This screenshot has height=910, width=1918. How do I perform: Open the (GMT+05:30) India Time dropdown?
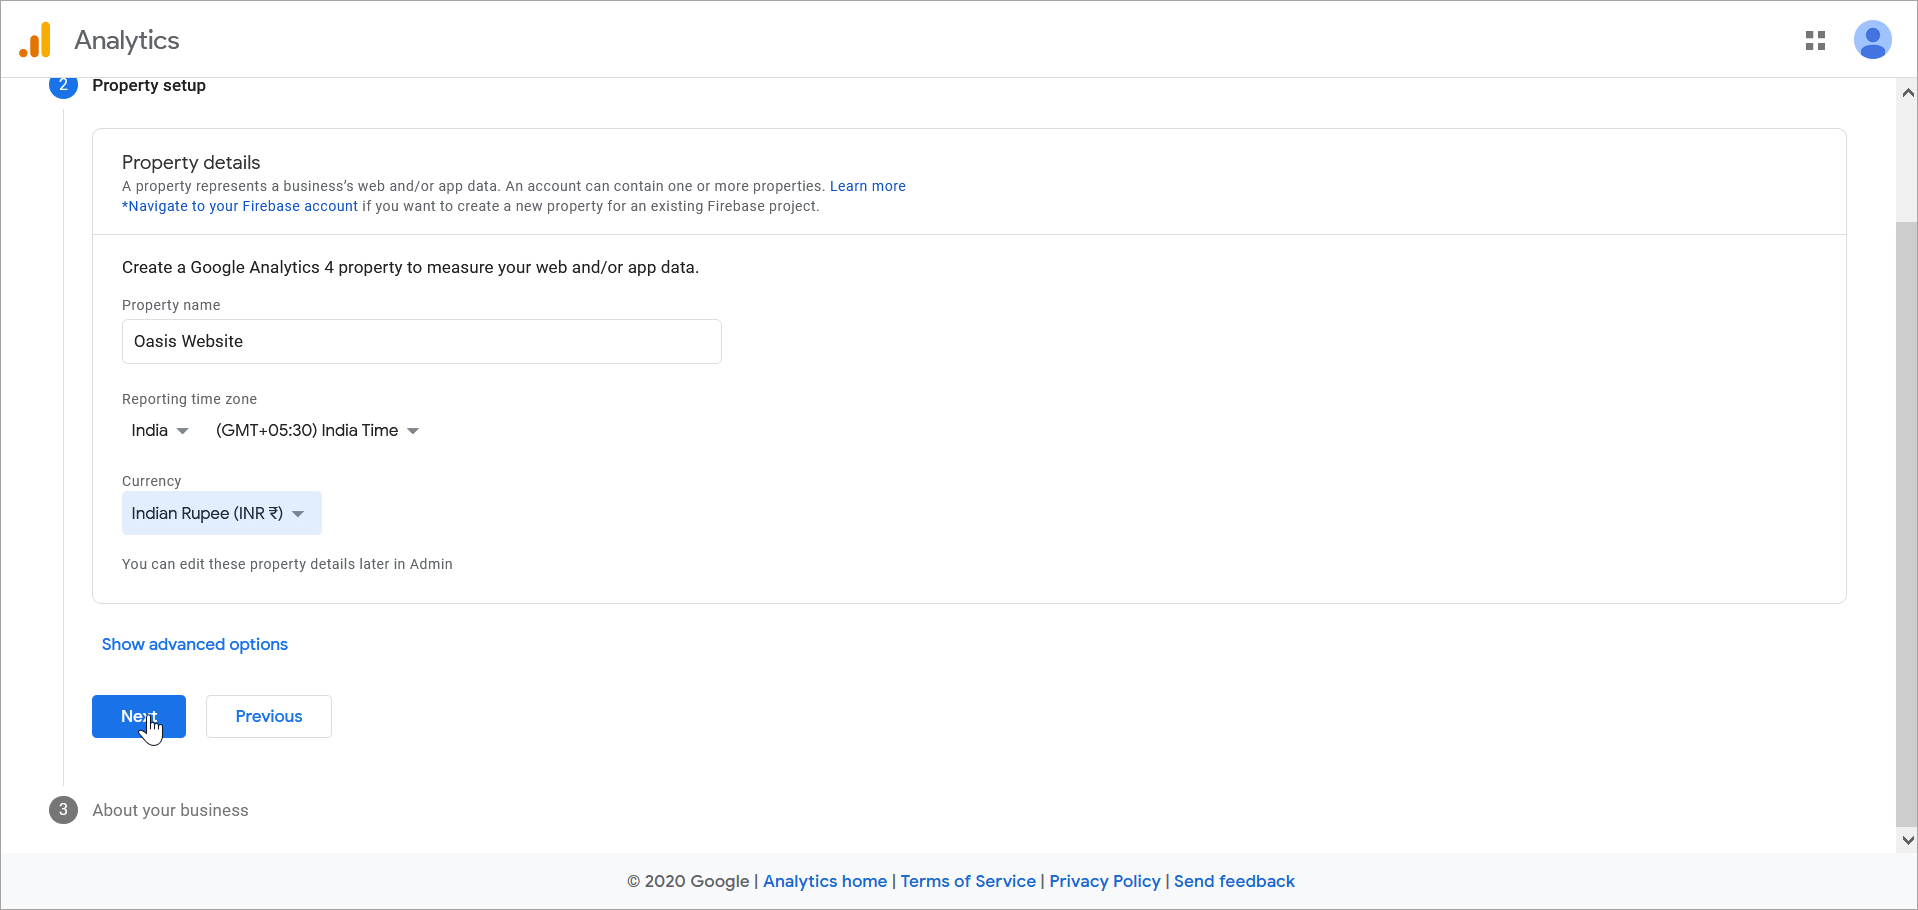[x=317, y=430]
